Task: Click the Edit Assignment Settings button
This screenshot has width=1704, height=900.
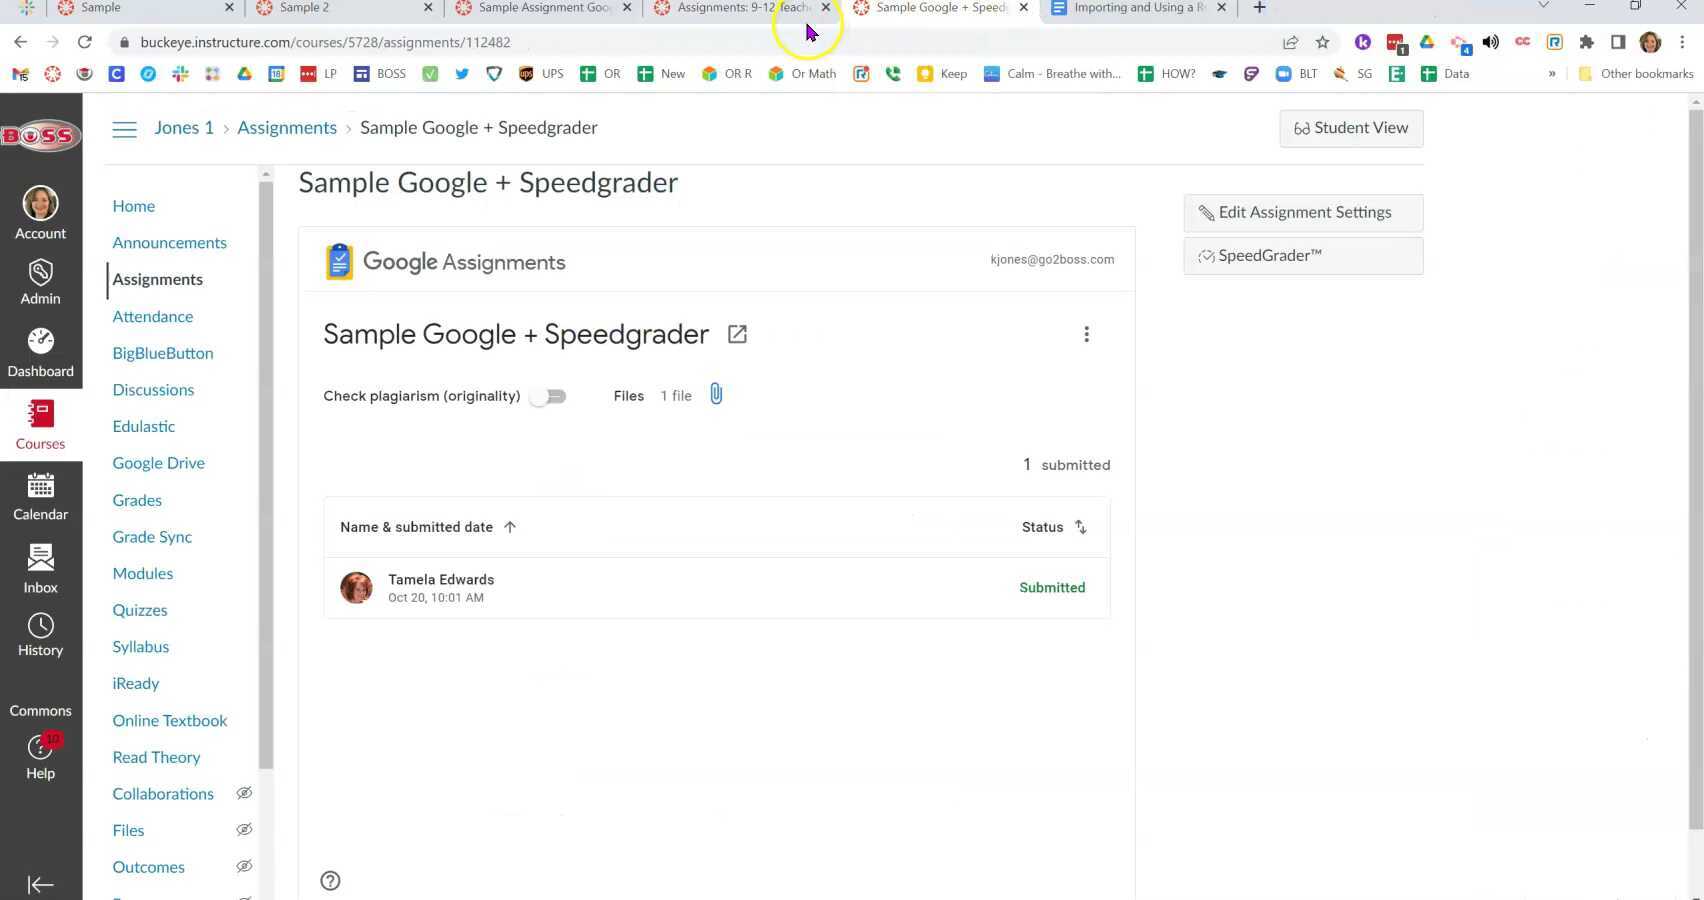Action: coord(1302,212)
